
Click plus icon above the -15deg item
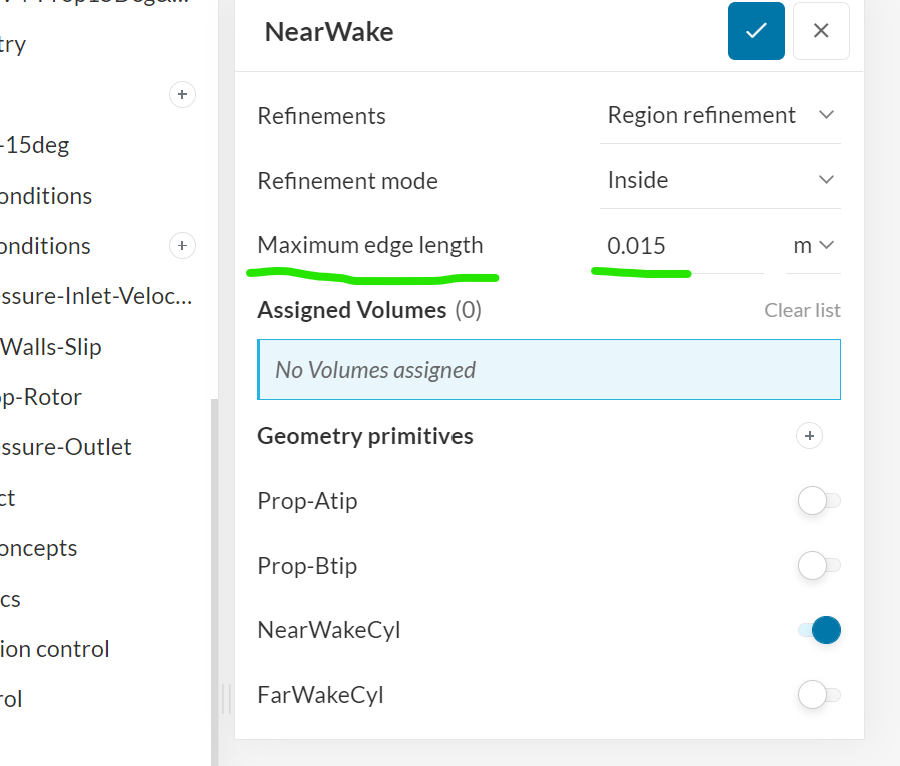click(181, 95)
